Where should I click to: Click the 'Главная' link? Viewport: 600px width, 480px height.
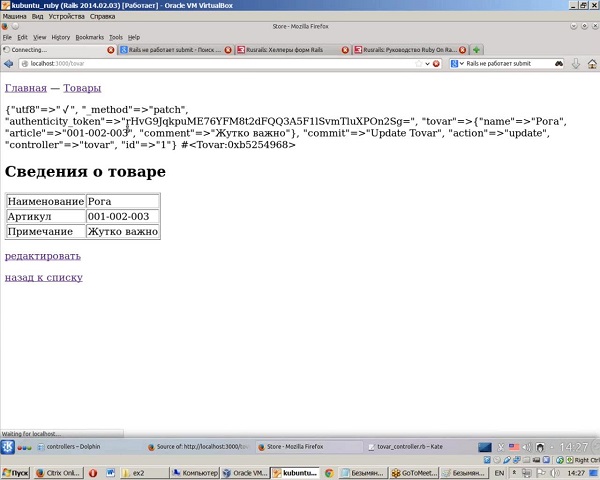tap(25, 89)
